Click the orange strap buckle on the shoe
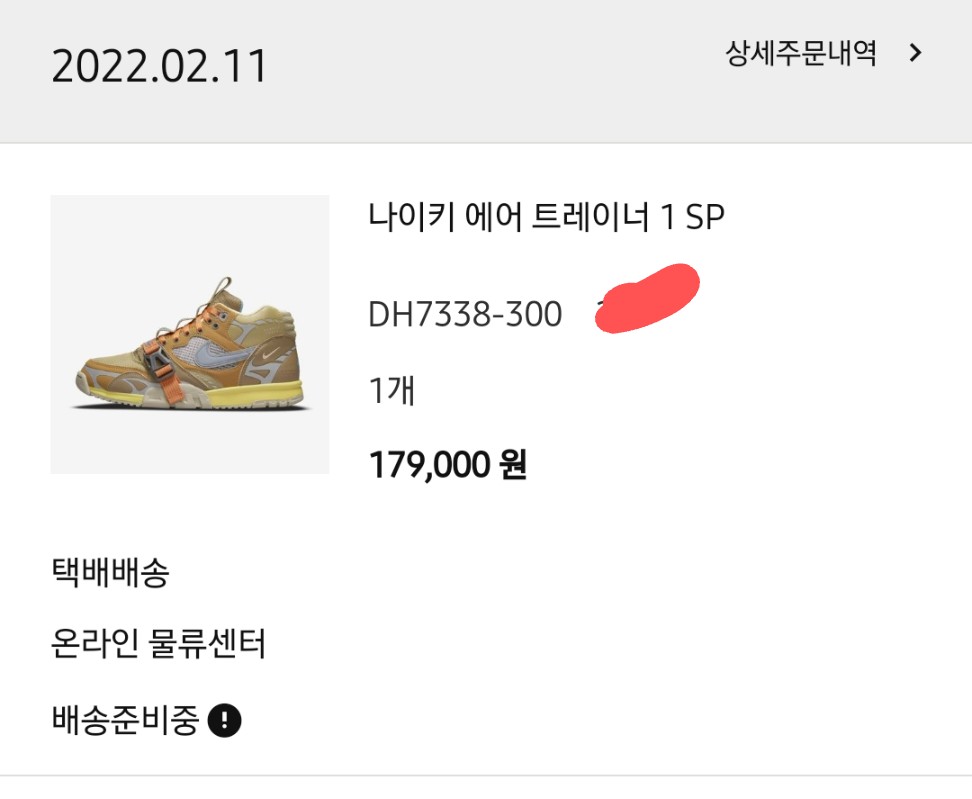The image size is (972, 799). [157, 362]
